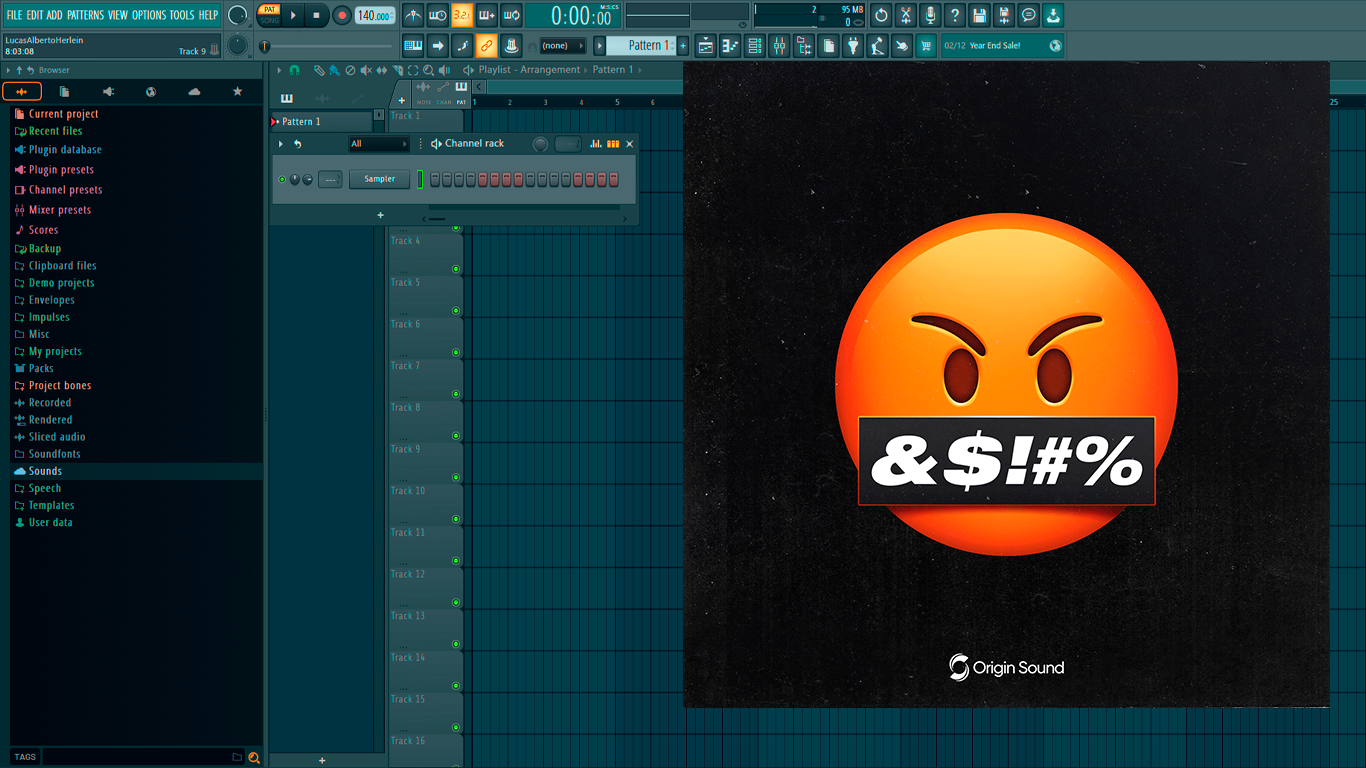Toggle the loop recording icon
Image resolution: width=1366 pixels, height=768 pixels.
pos(511,15)
